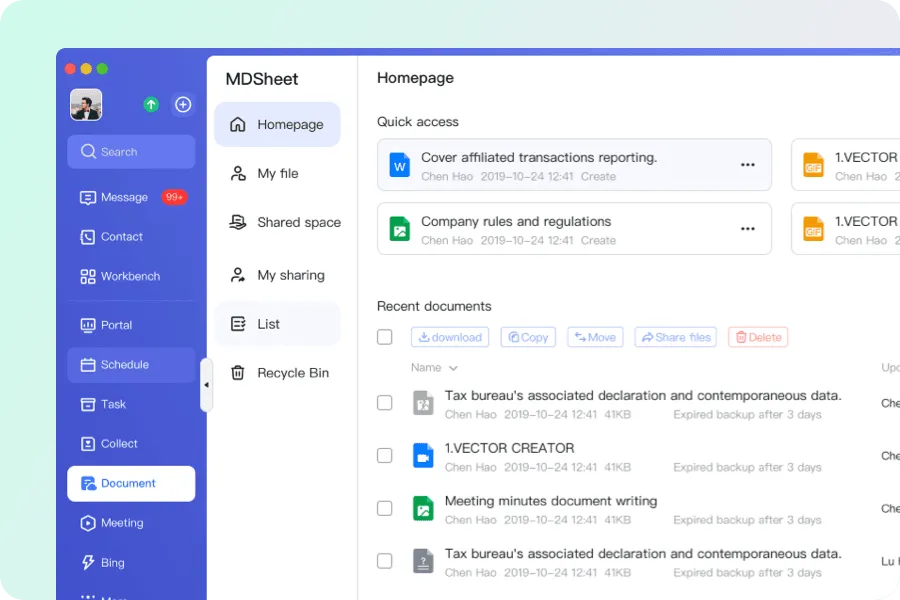Open the List section
Image resolution: width=900 pixels, height=600 pixels.
(277, 324)
